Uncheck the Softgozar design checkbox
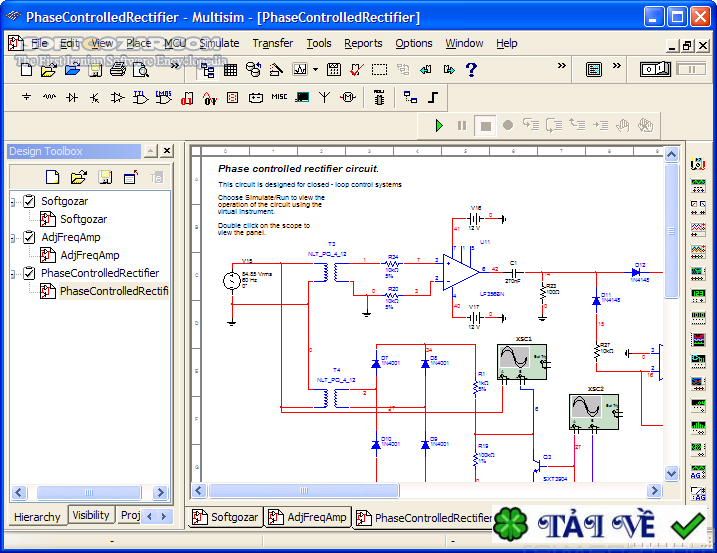Image resolution: width=717 pixels, height=553 pixels. click(x=29, y=201)
